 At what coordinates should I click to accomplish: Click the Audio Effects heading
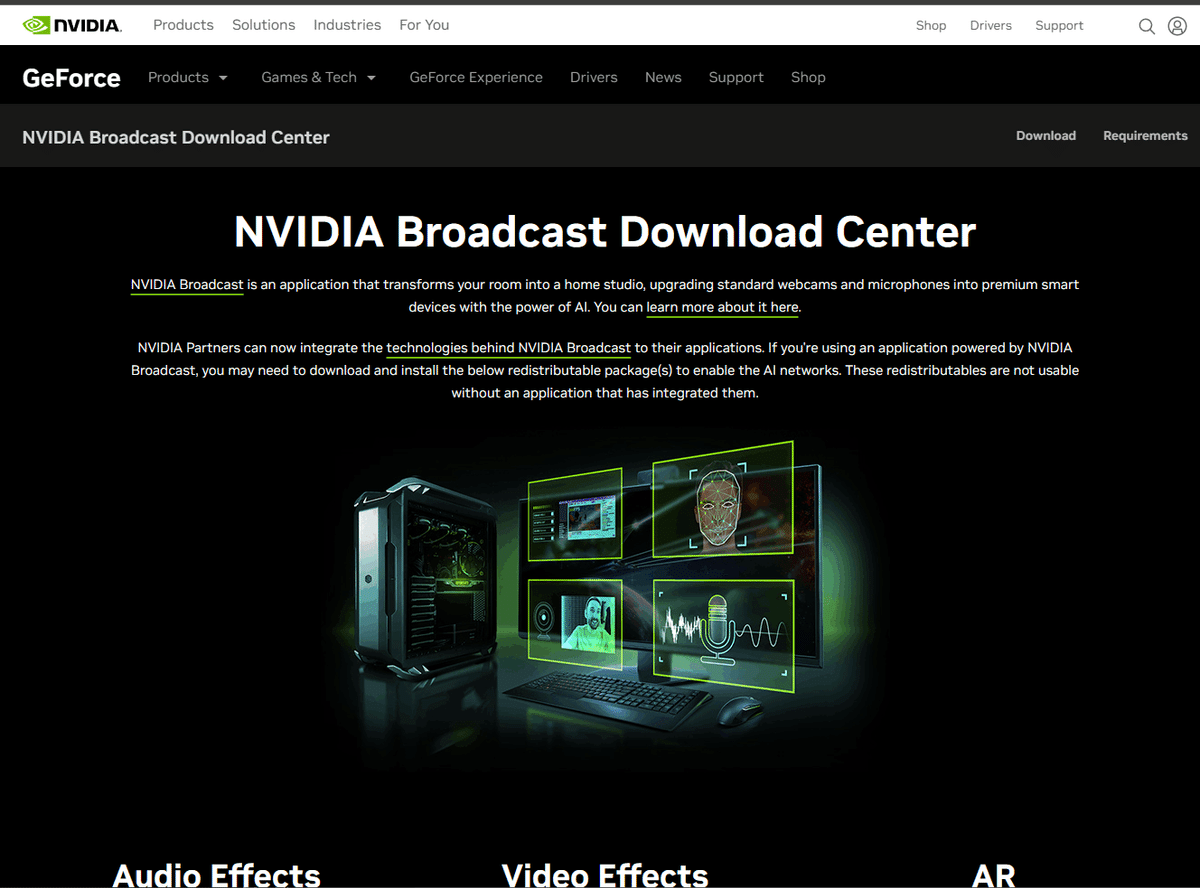coord(217,876)
